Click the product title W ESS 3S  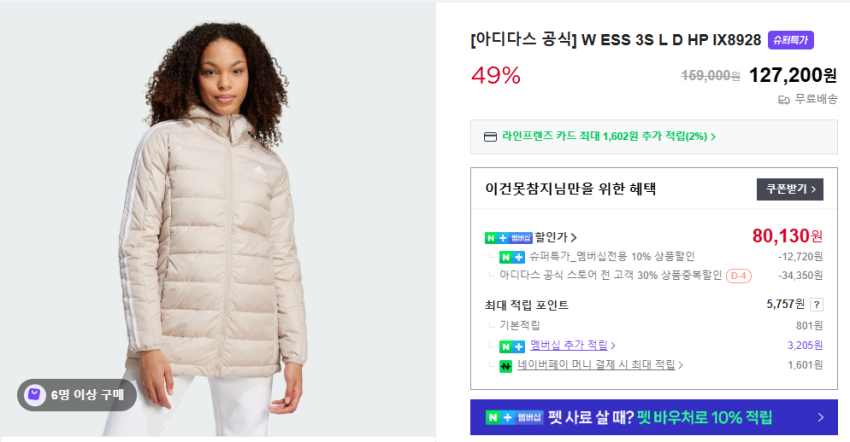[616, 40]
